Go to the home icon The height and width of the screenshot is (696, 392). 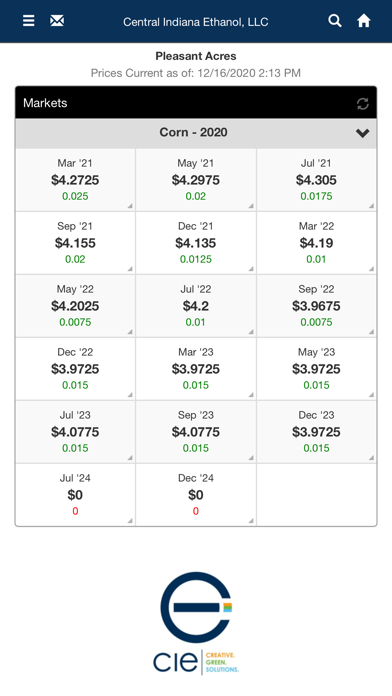click(364, 20)
